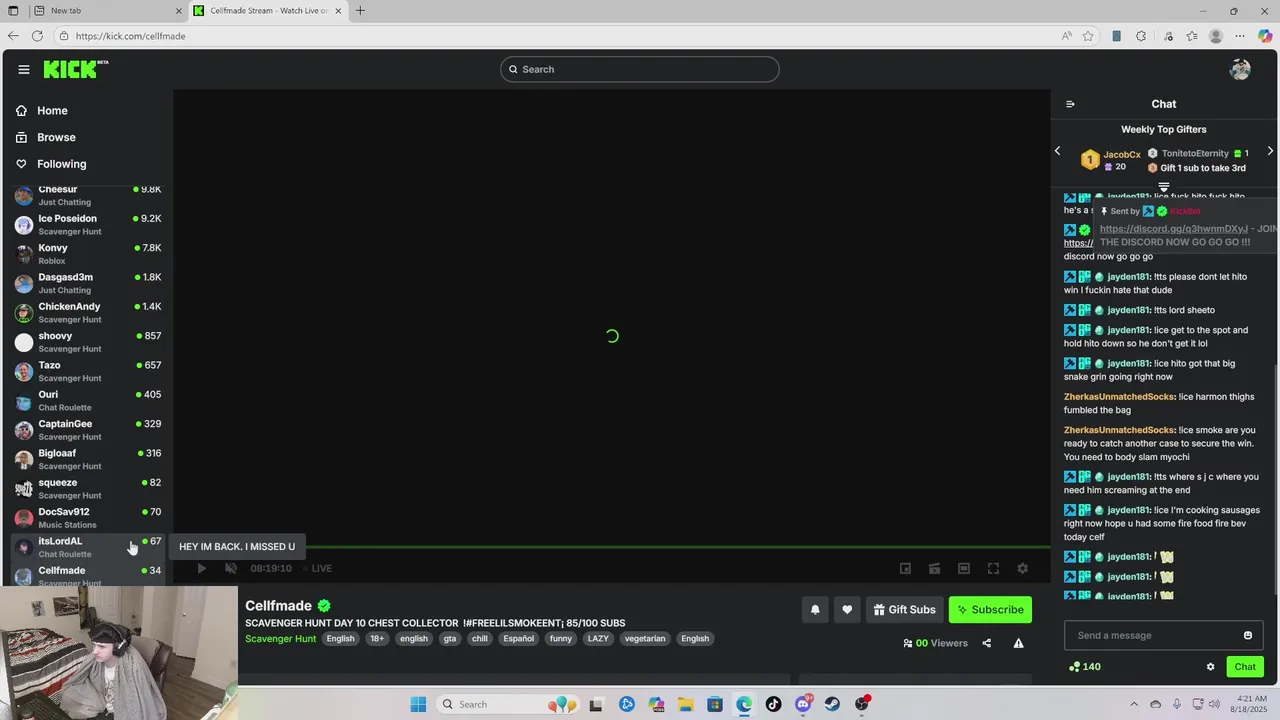Open the TikTok app from the taskbar
1280x720 pixels.
click(773, 704)
